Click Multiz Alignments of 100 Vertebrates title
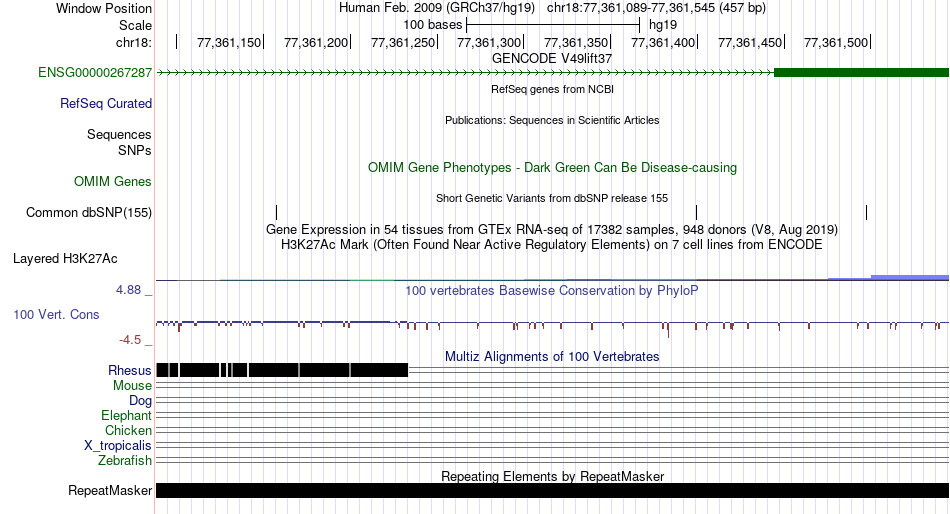The width and height of the screenshot is (950, 514). tap(552, 356)
